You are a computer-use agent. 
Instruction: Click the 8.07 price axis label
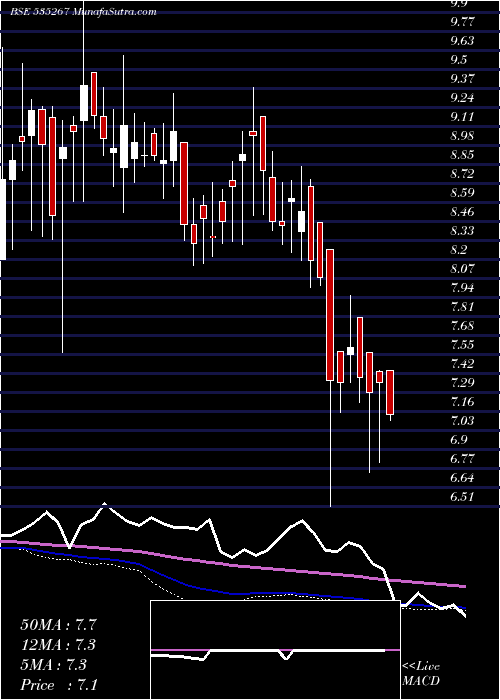coord(462,269)
